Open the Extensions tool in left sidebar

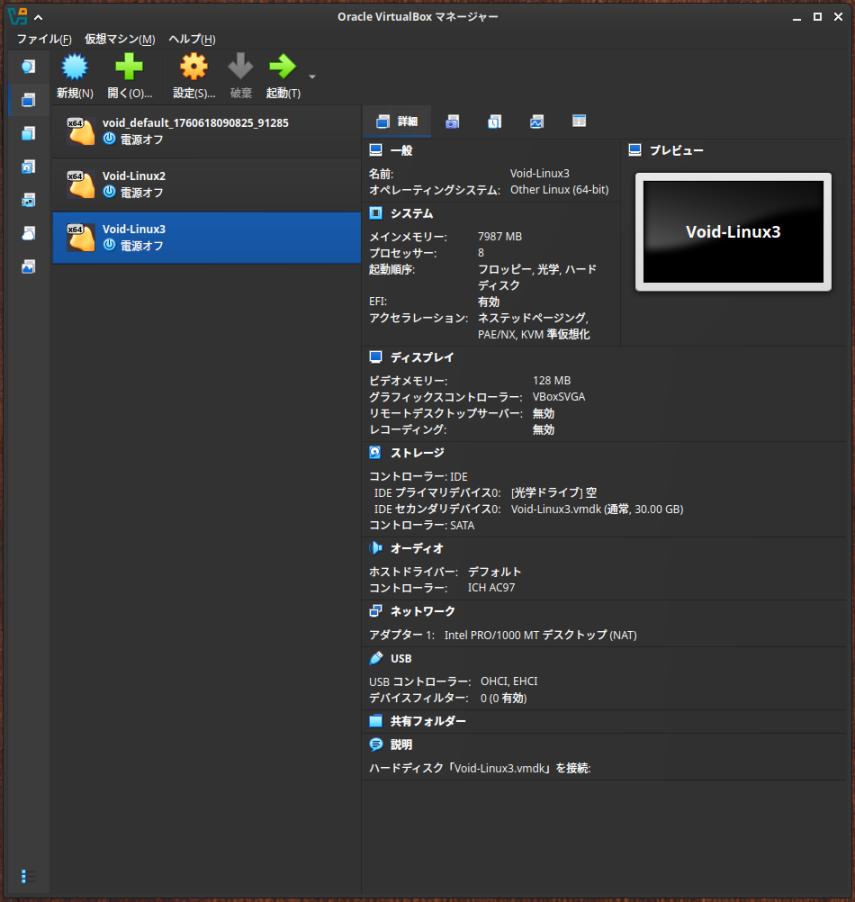coord(28,133)
